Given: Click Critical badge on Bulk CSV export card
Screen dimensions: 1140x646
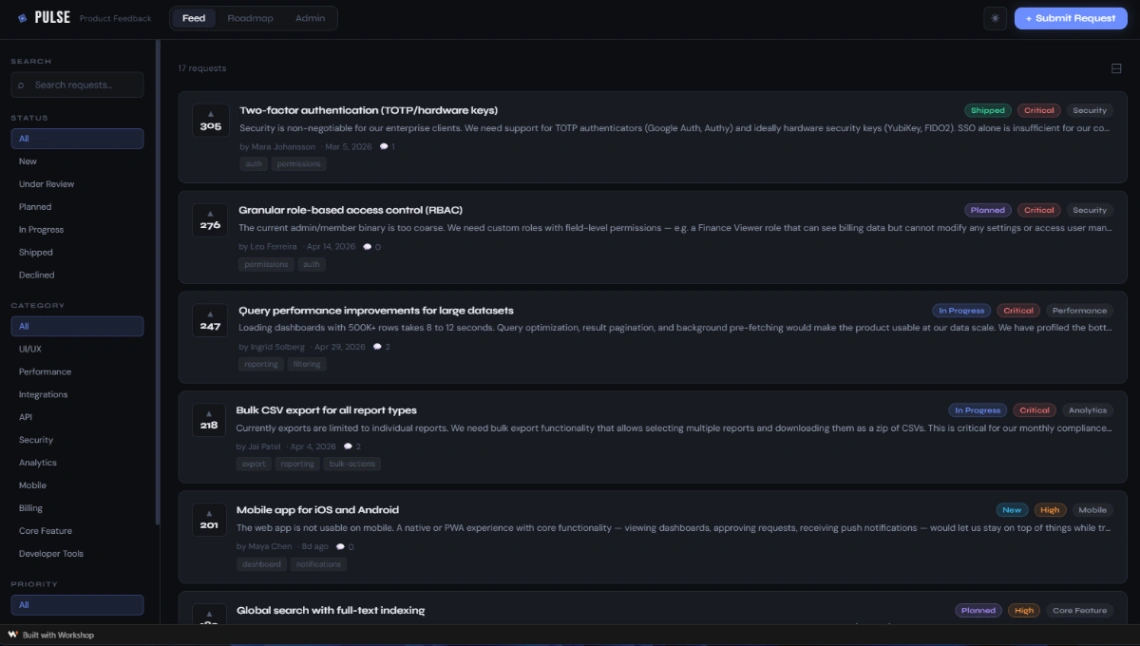Looking at the screenshot, I should tap(1034, 411).
